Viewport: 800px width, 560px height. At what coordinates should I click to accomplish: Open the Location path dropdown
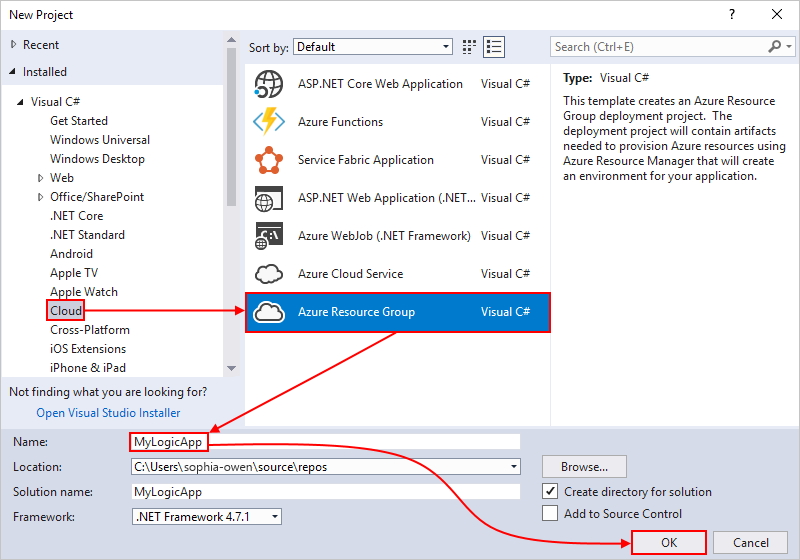(x=514, y=466)
